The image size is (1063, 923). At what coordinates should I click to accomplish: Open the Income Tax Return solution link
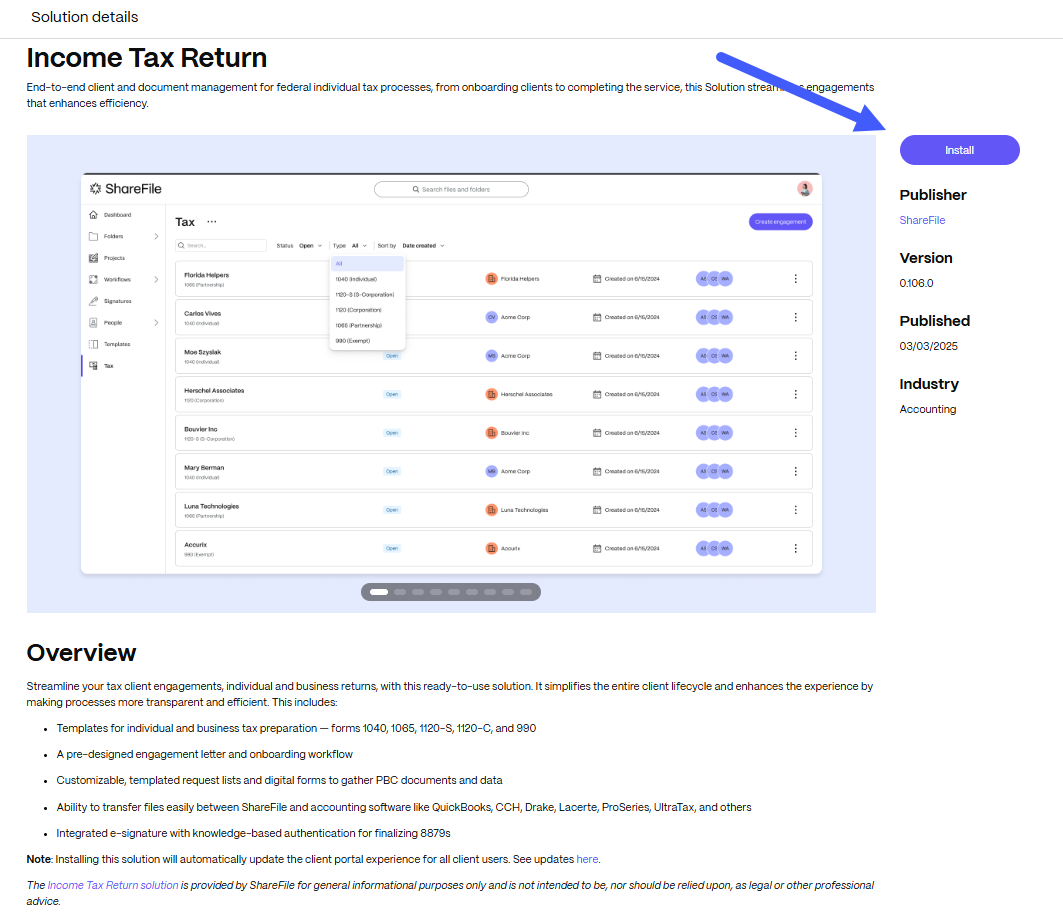click(113, 885)
